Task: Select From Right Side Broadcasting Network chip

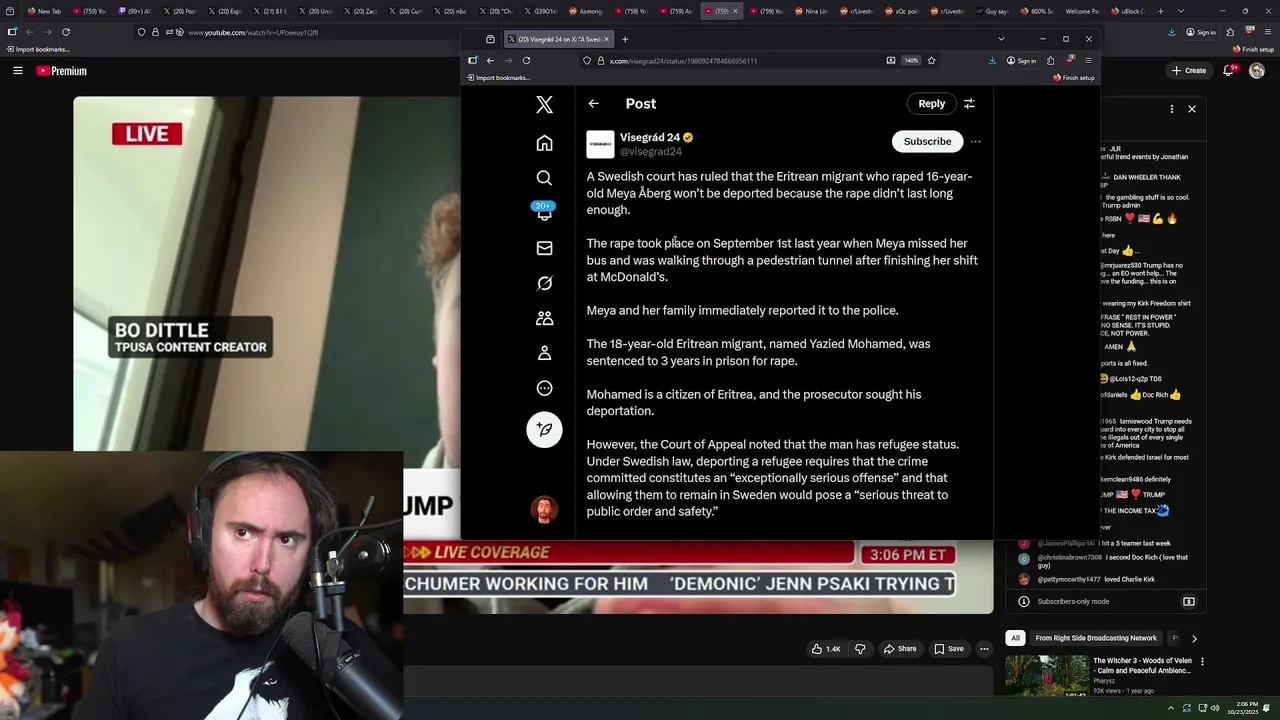Action: point(1096,638)
